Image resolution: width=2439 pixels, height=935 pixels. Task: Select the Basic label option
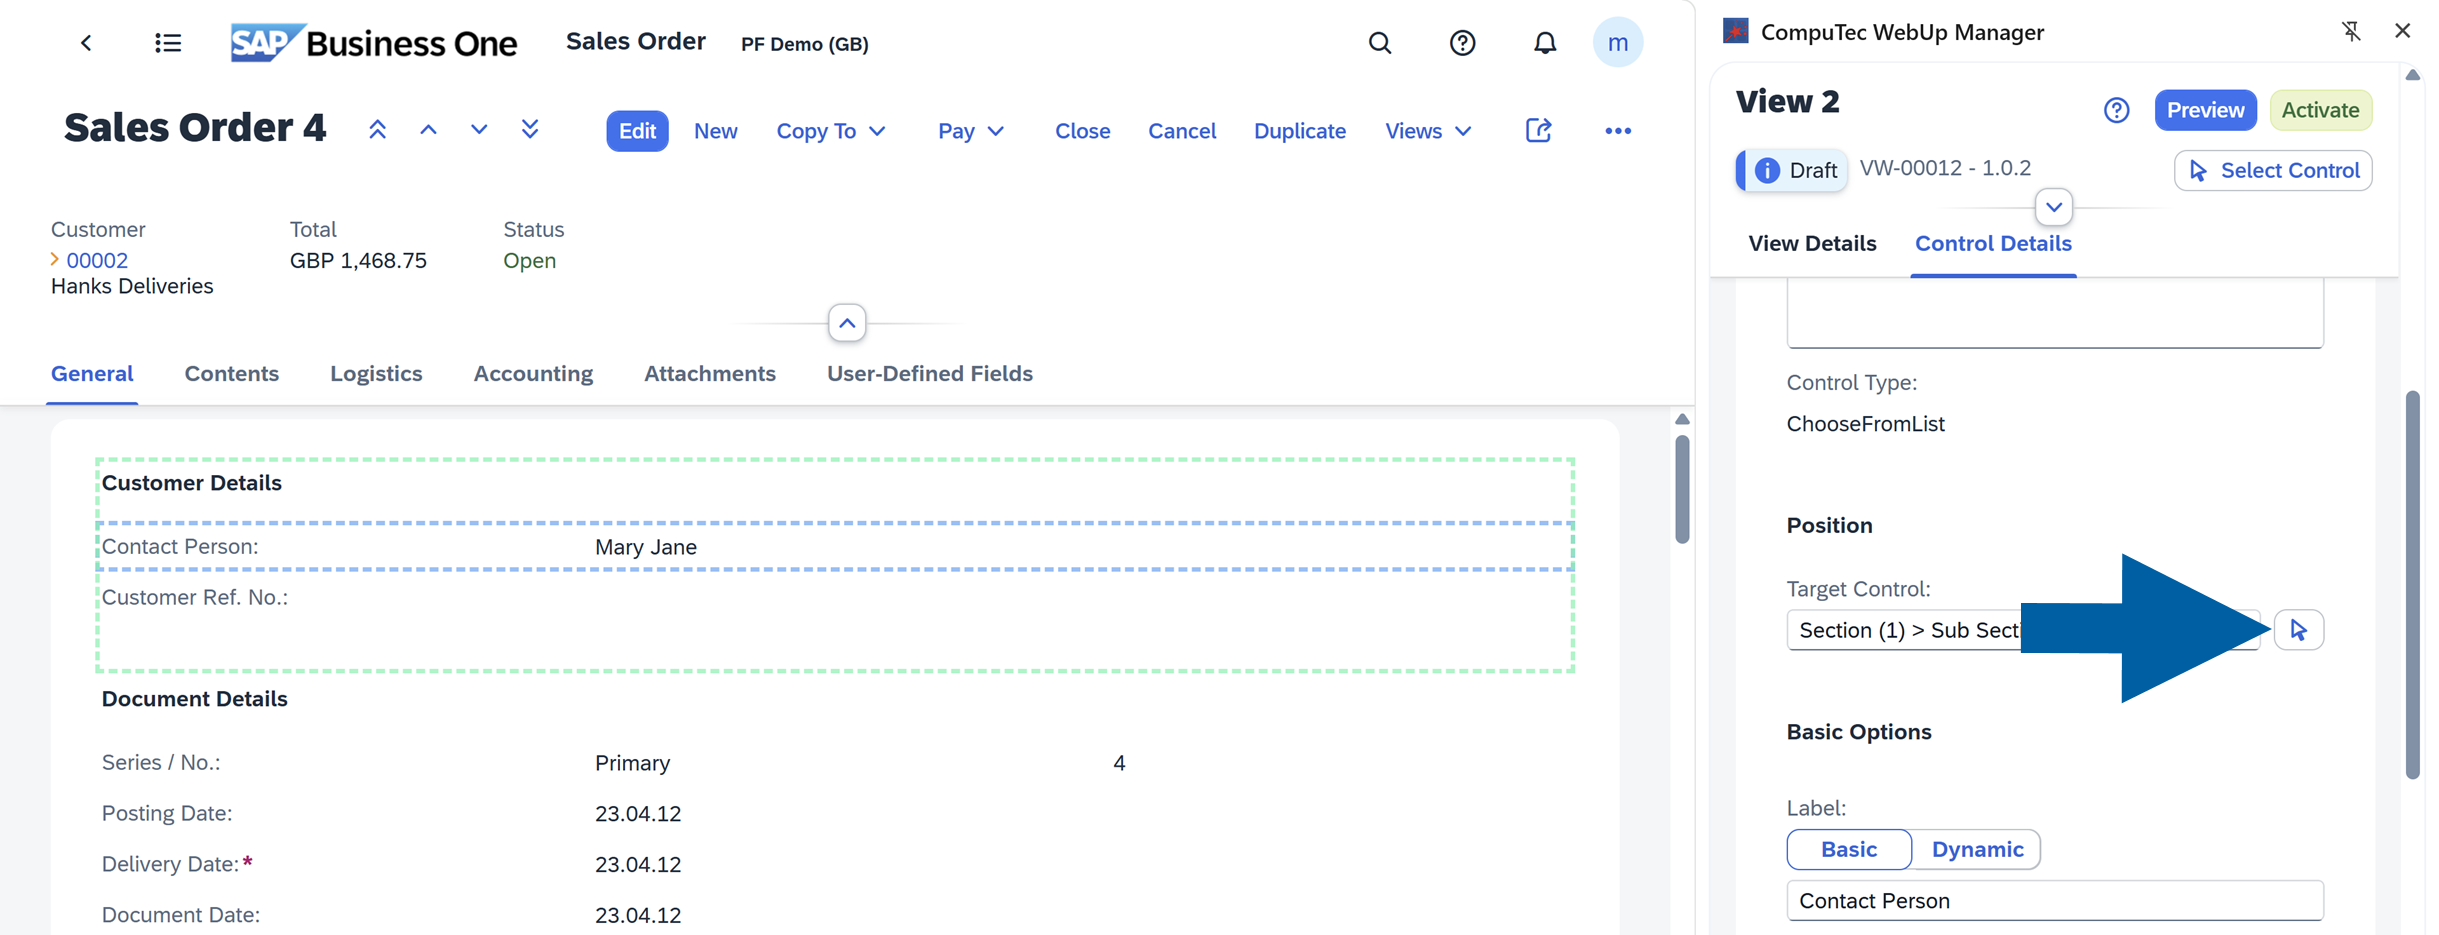[1848, 848]
